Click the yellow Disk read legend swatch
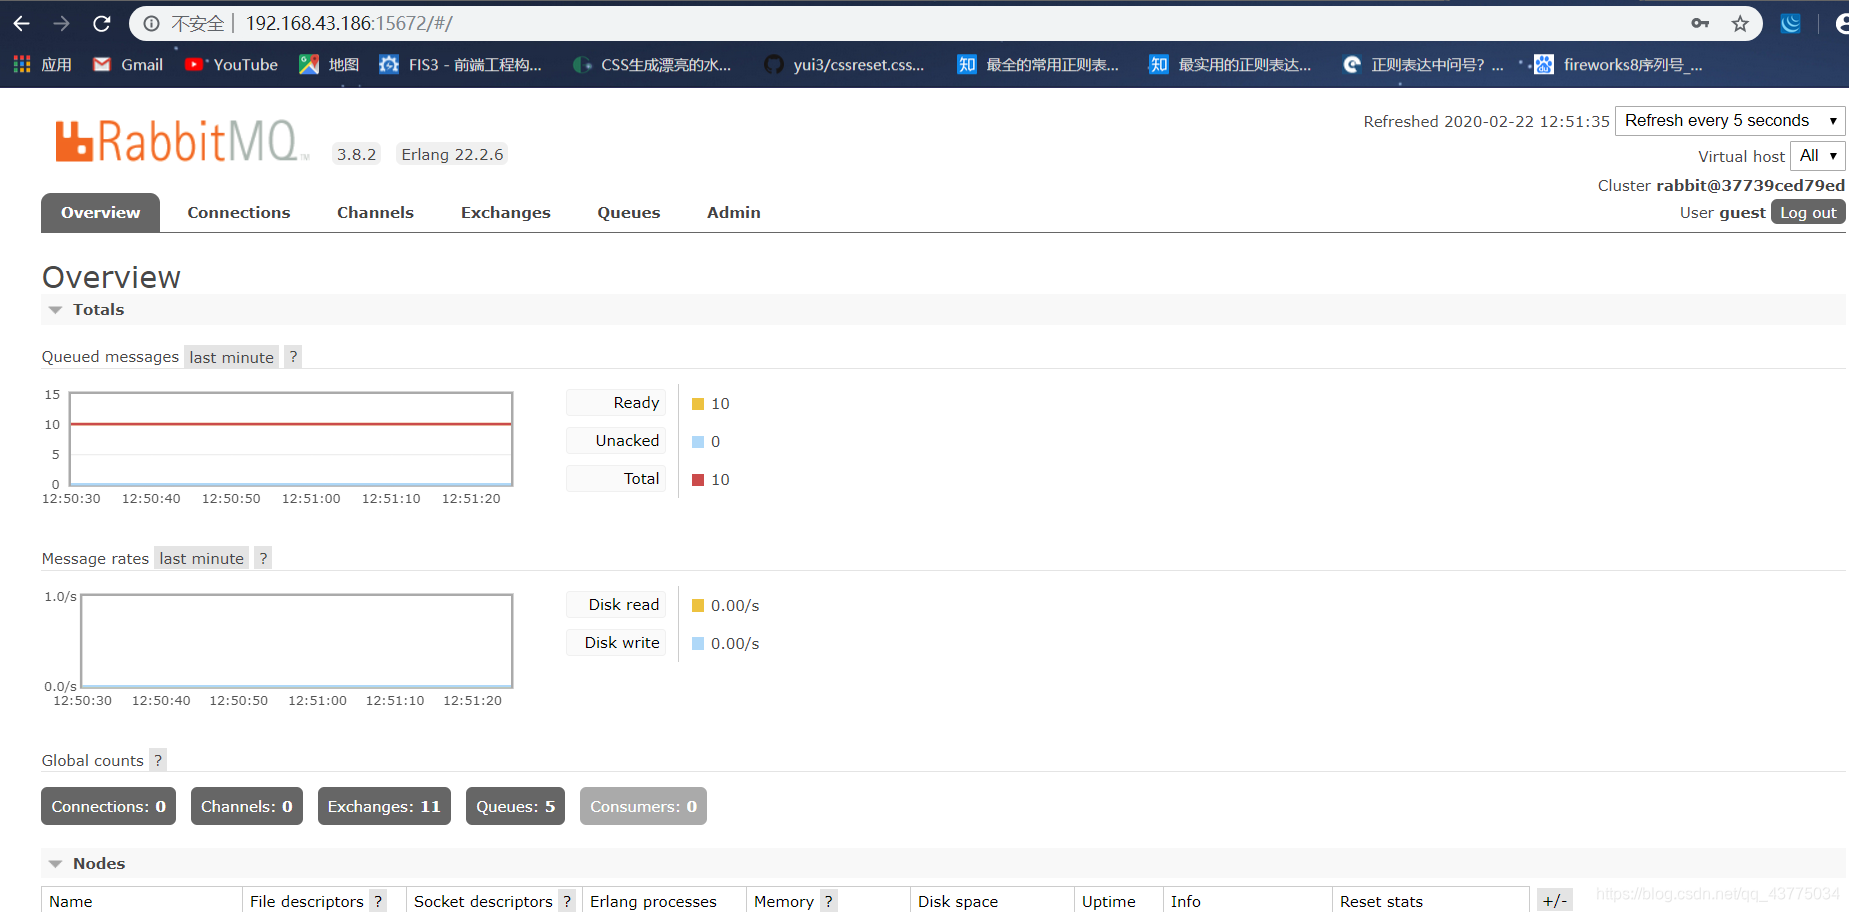The image size is (1849, 912). (698, 605)
